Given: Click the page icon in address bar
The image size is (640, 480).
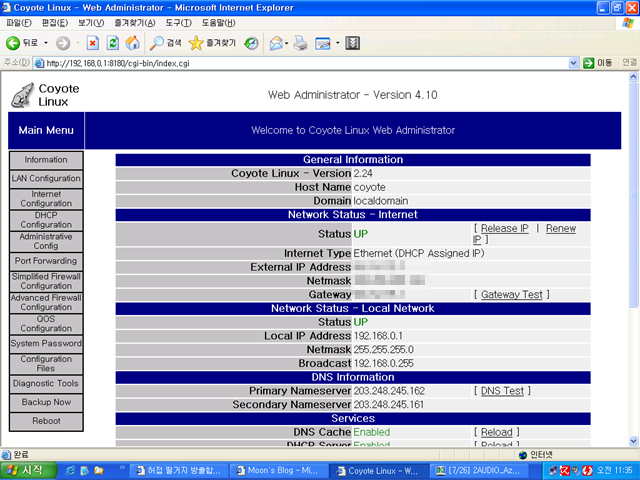Looking at the screenshot, I should pos(39,63).
